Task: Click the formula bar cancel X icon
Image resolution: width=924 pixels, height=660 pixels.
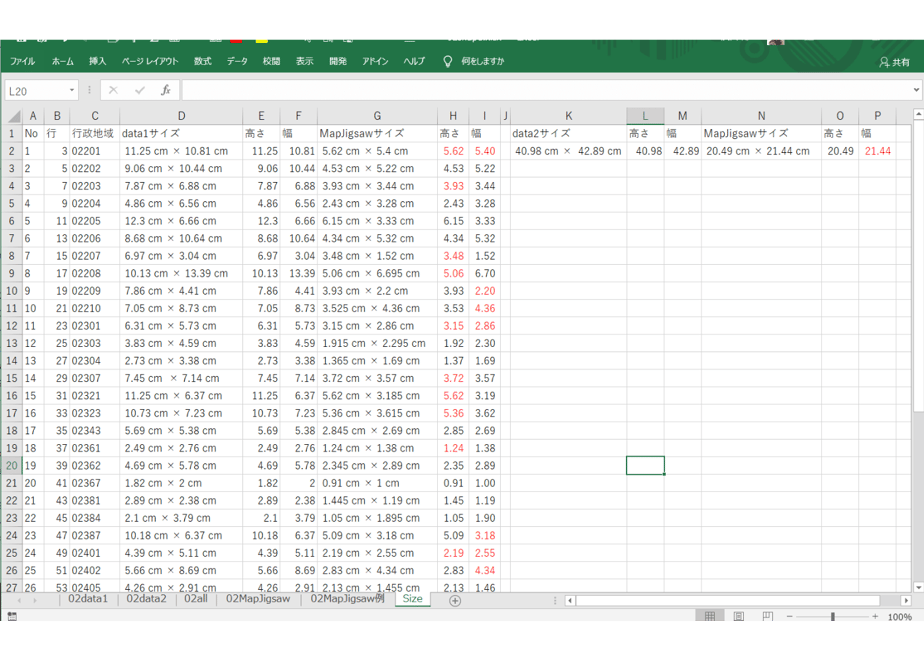Action: (x=113, y=90)
